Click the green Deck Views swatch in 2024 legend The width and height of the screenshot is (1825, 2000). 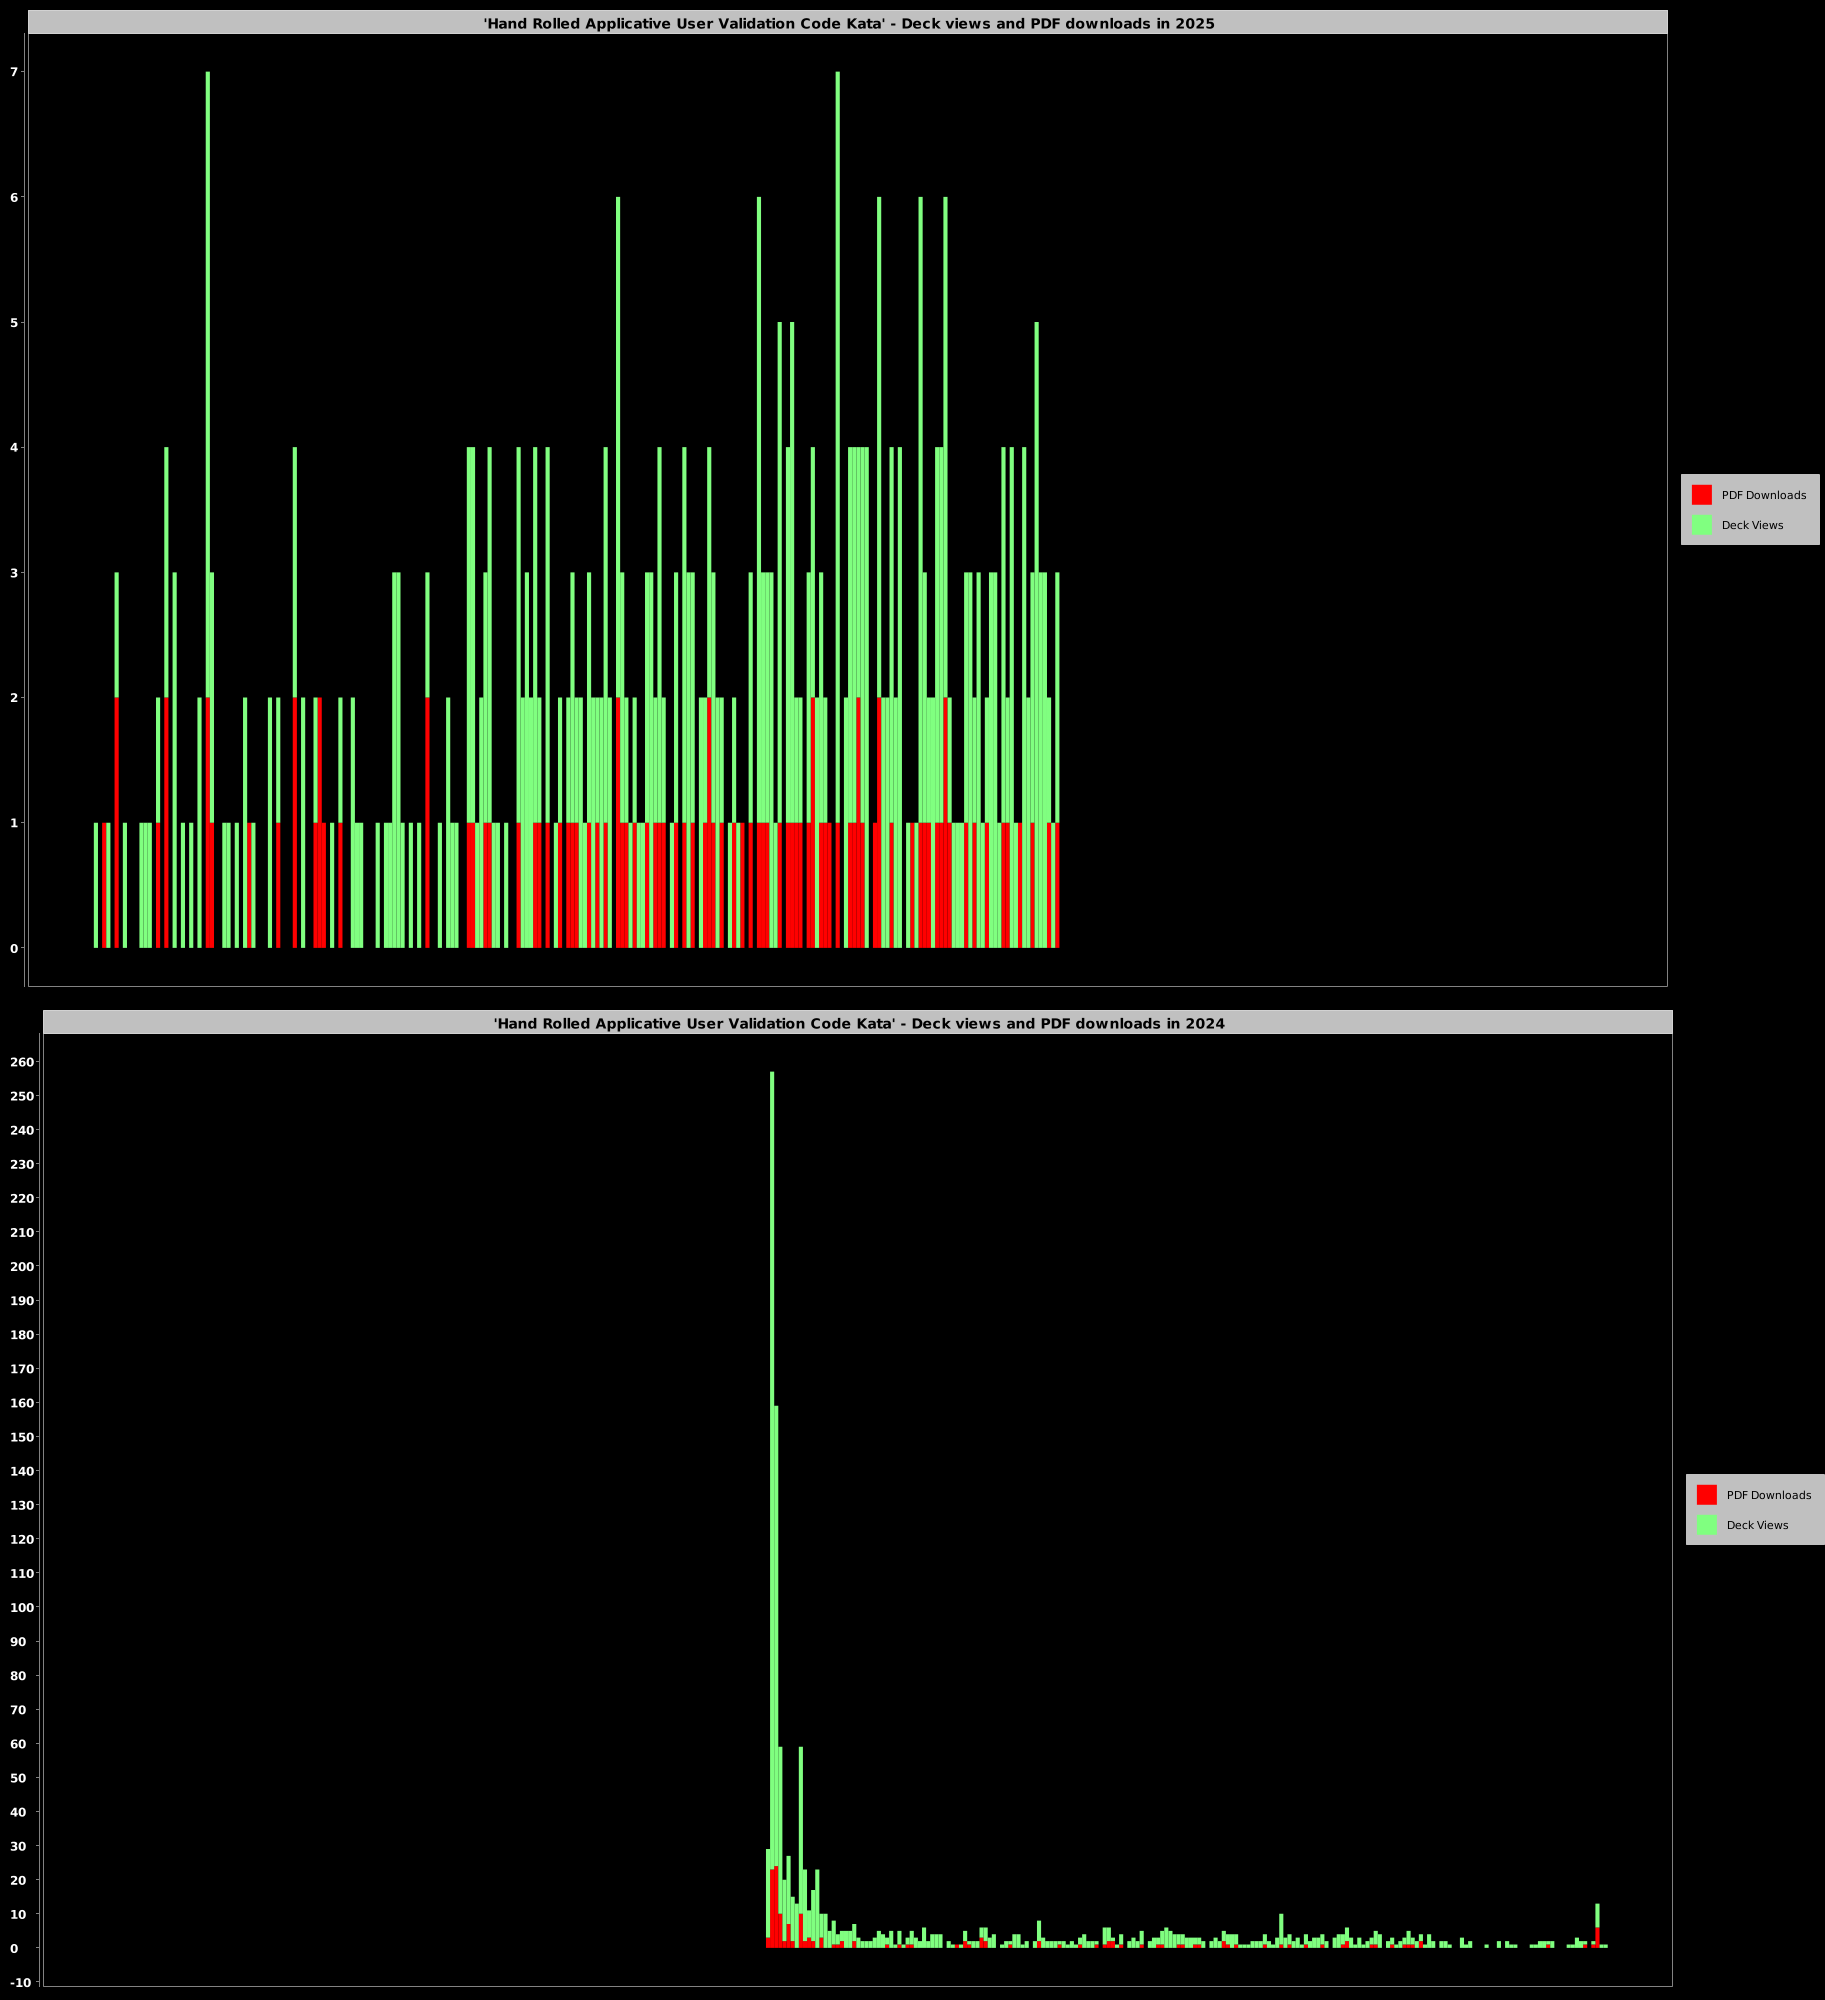pyautogui.click(x=1706, y=1525)
